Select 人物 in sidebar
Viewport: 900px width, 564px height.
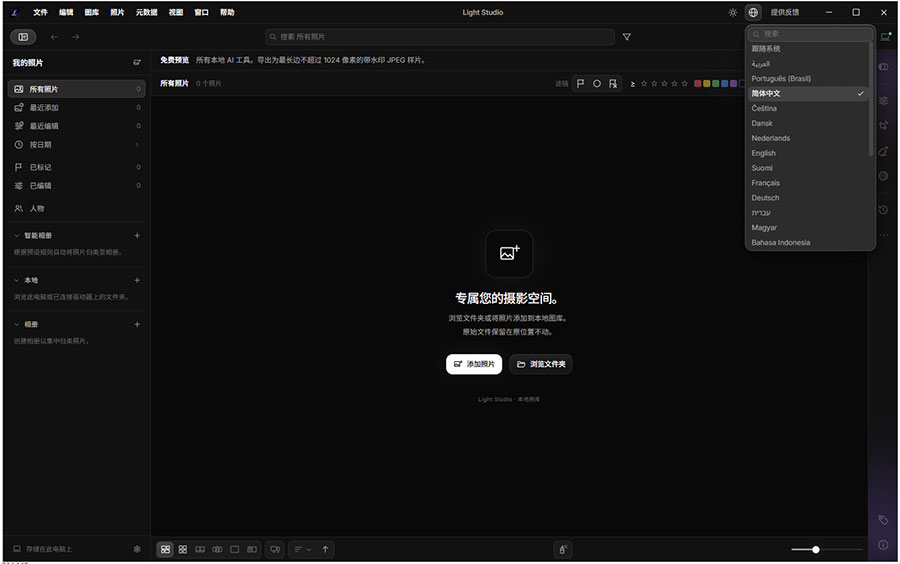(76, 208)
